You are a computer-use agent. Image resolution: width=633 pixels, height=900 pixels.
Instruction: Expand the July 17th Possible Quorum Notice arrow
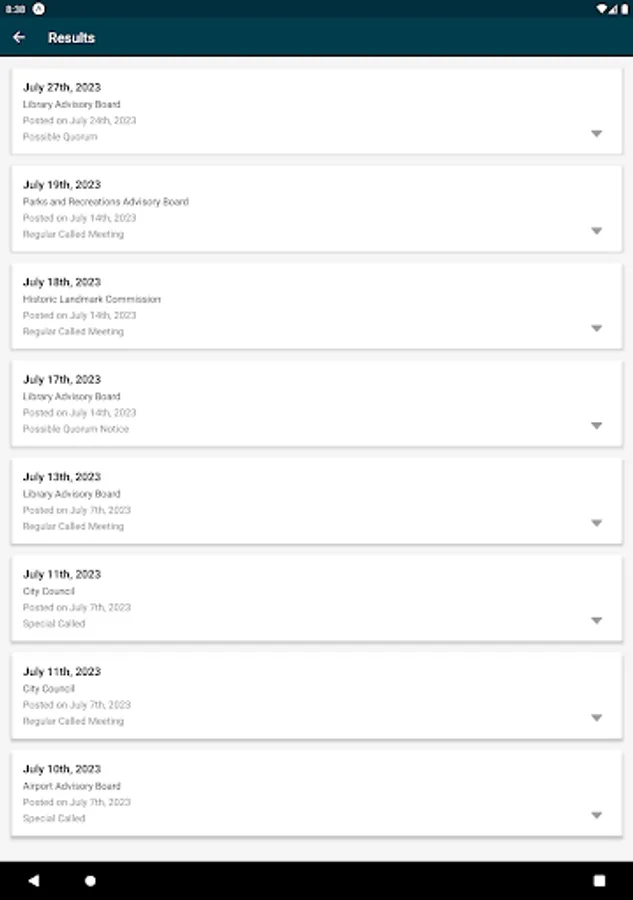coord(596,426)
